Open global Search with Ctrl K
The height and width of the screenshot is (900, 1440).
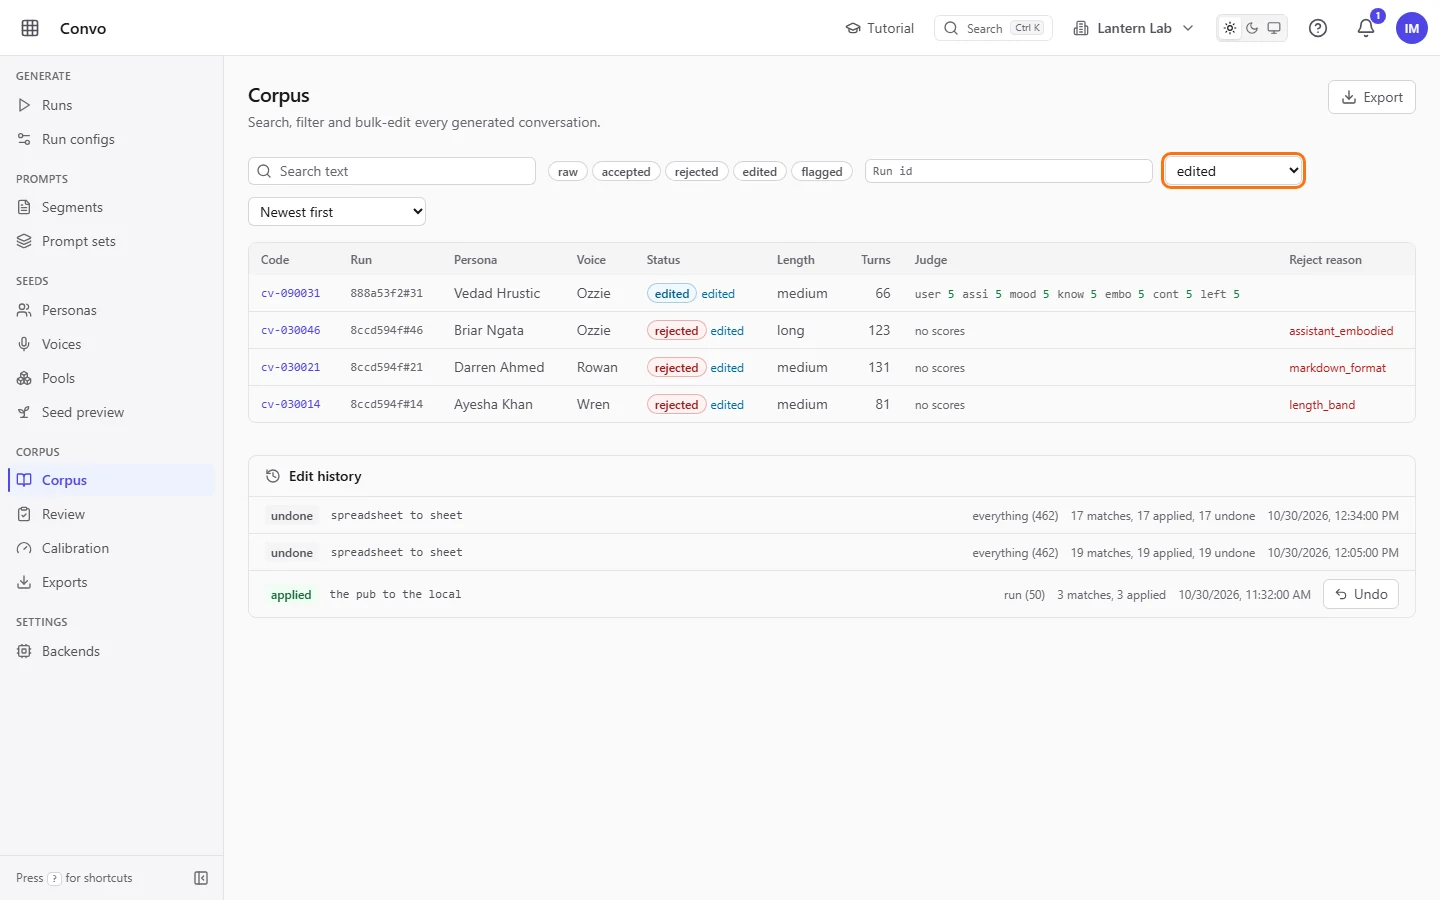pos(993,28)
